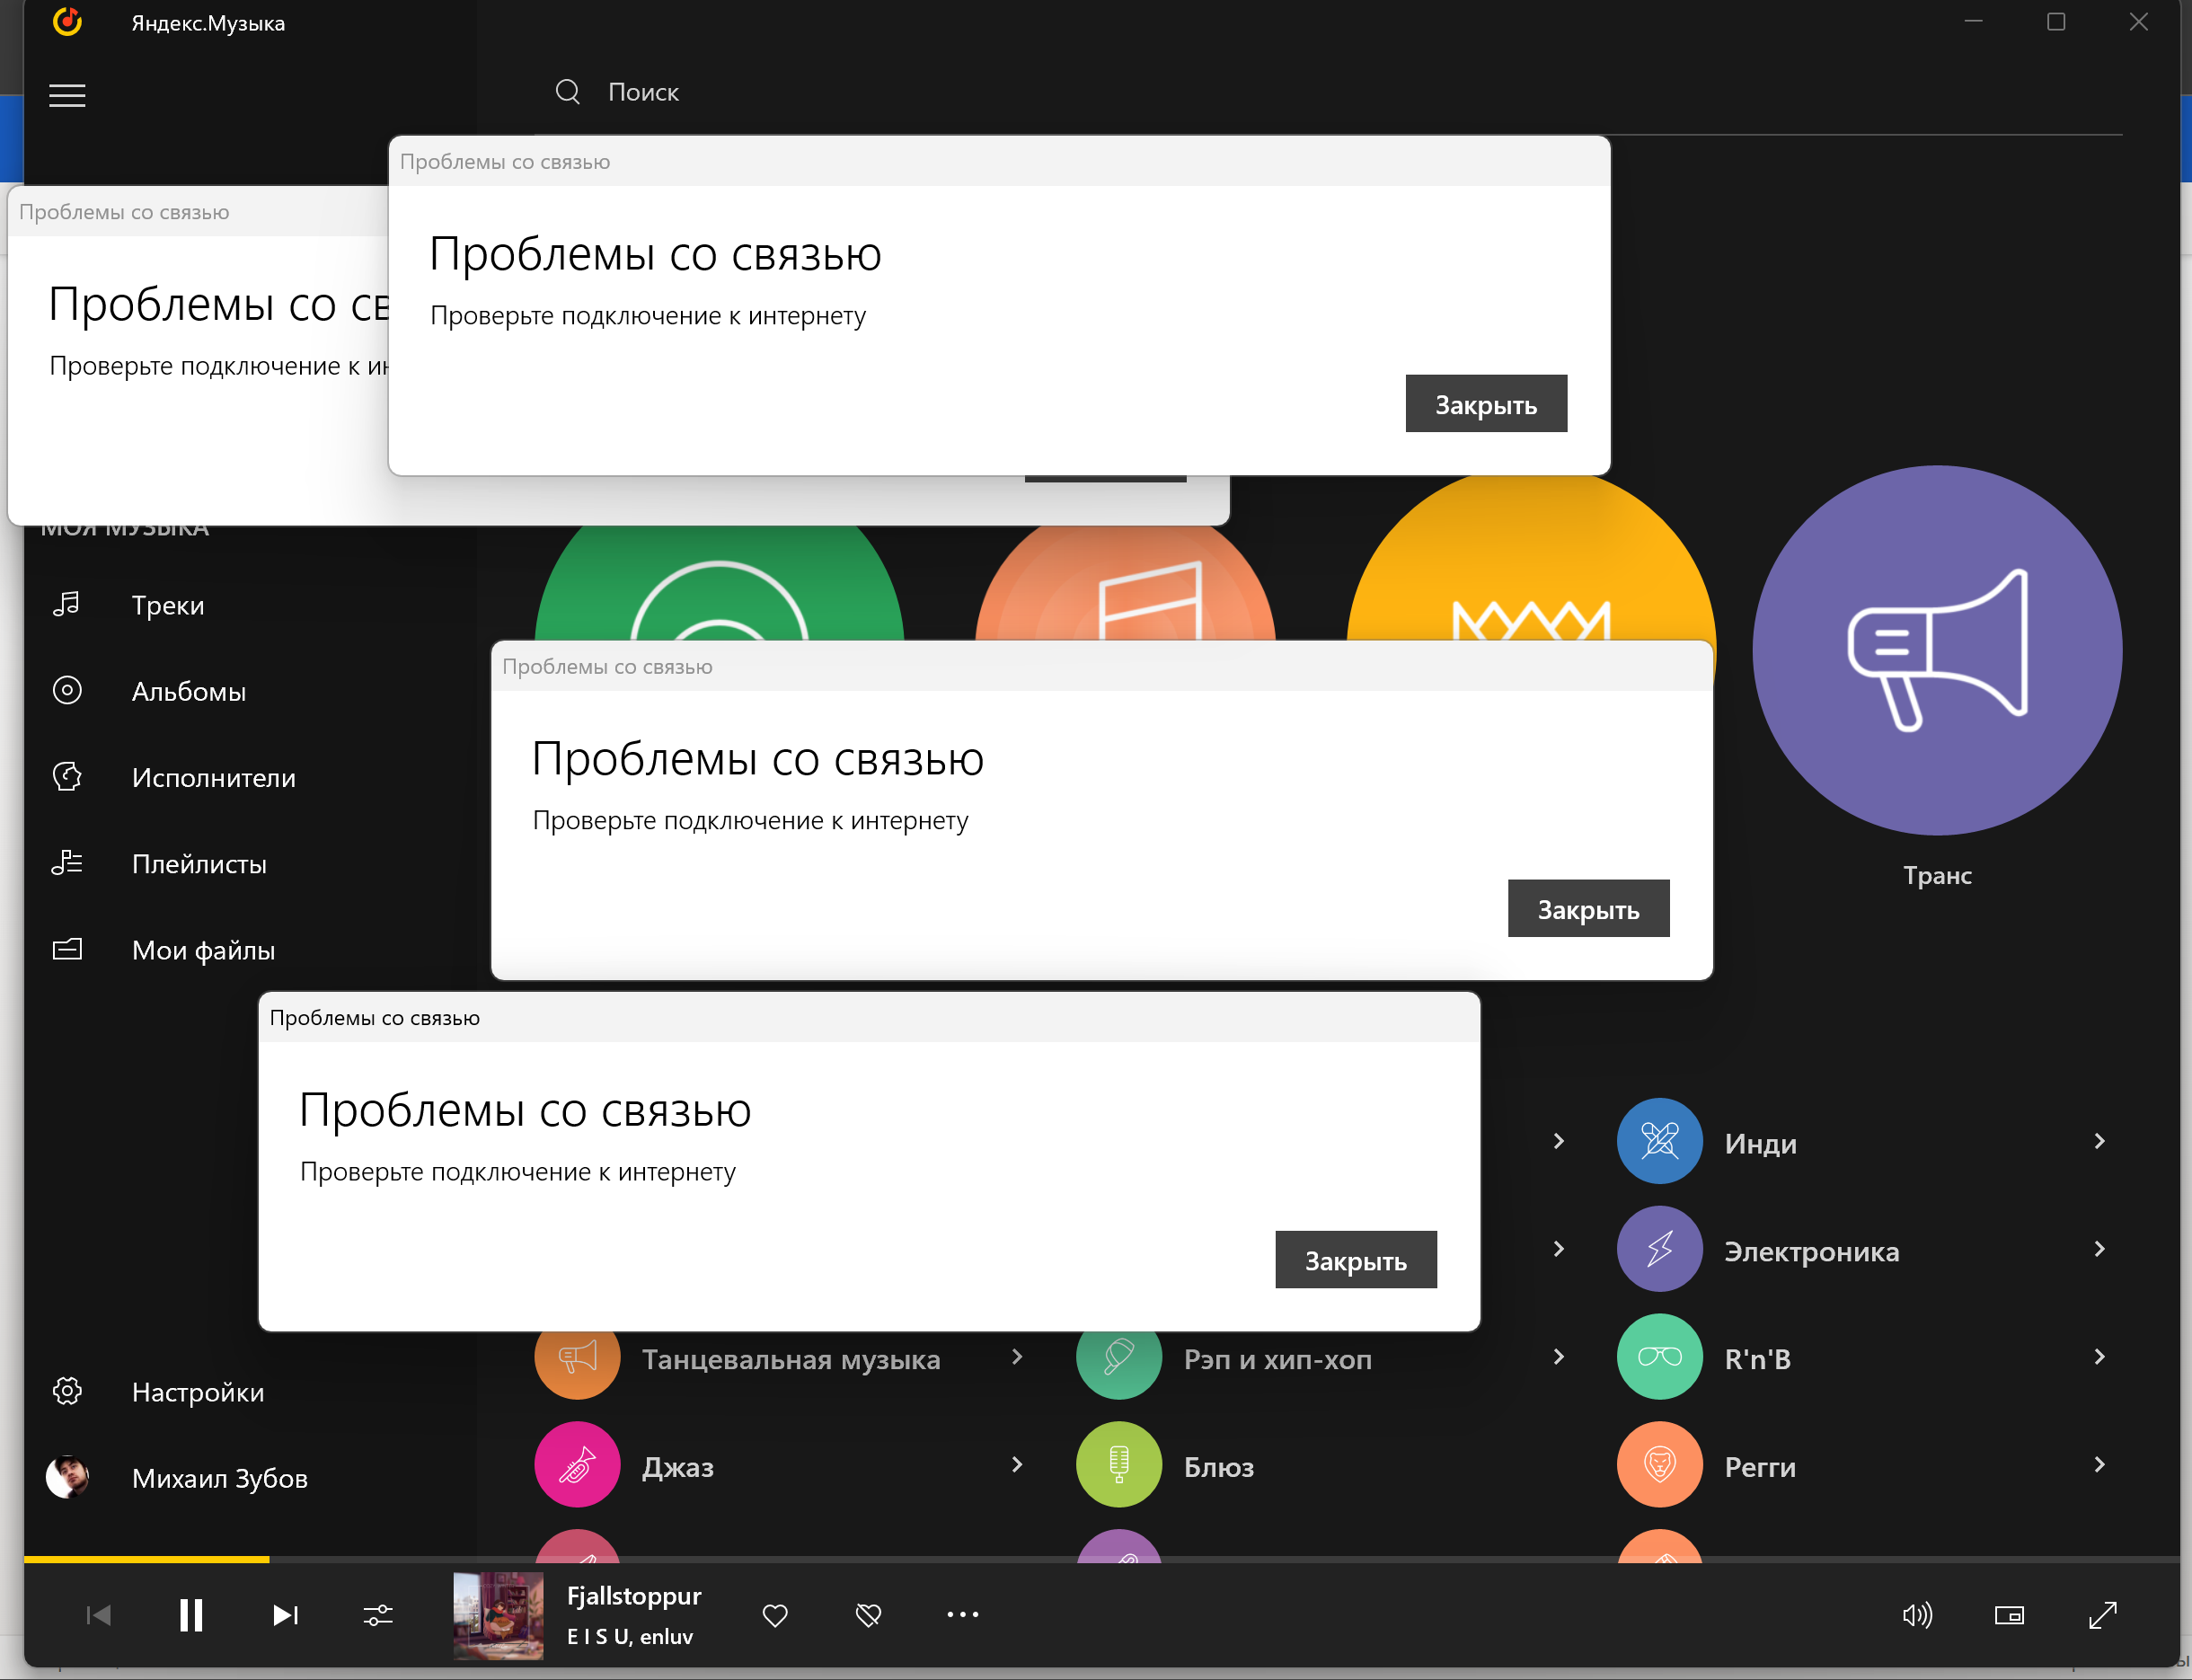Viewport: 2192px width, 1680px height.
Task: Expand player to full screen
Action: coord(2103,1615)
